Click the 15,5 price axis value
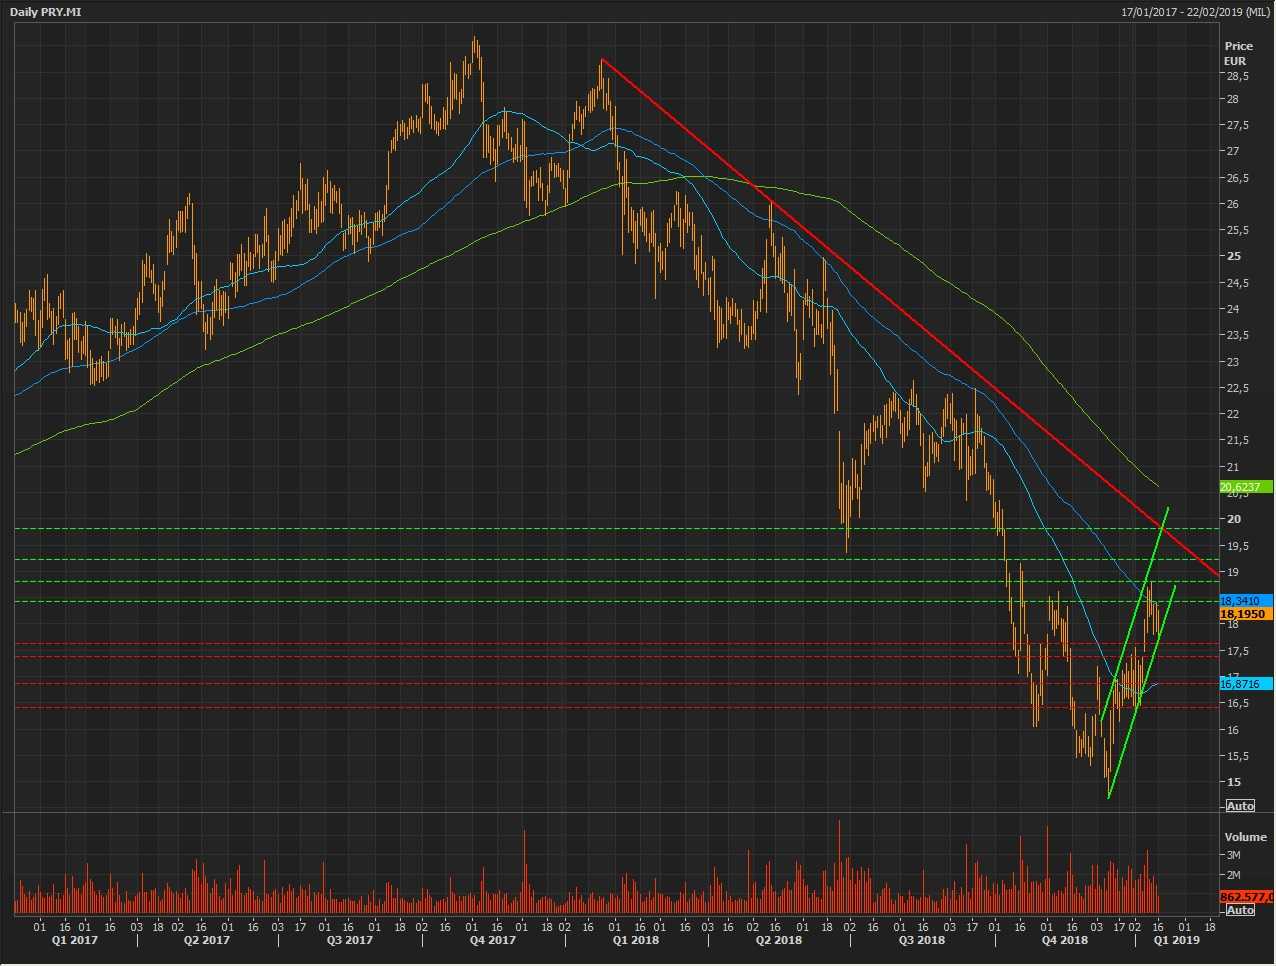The width and height of the screenshot is (1276, 966). [1237, 756]
